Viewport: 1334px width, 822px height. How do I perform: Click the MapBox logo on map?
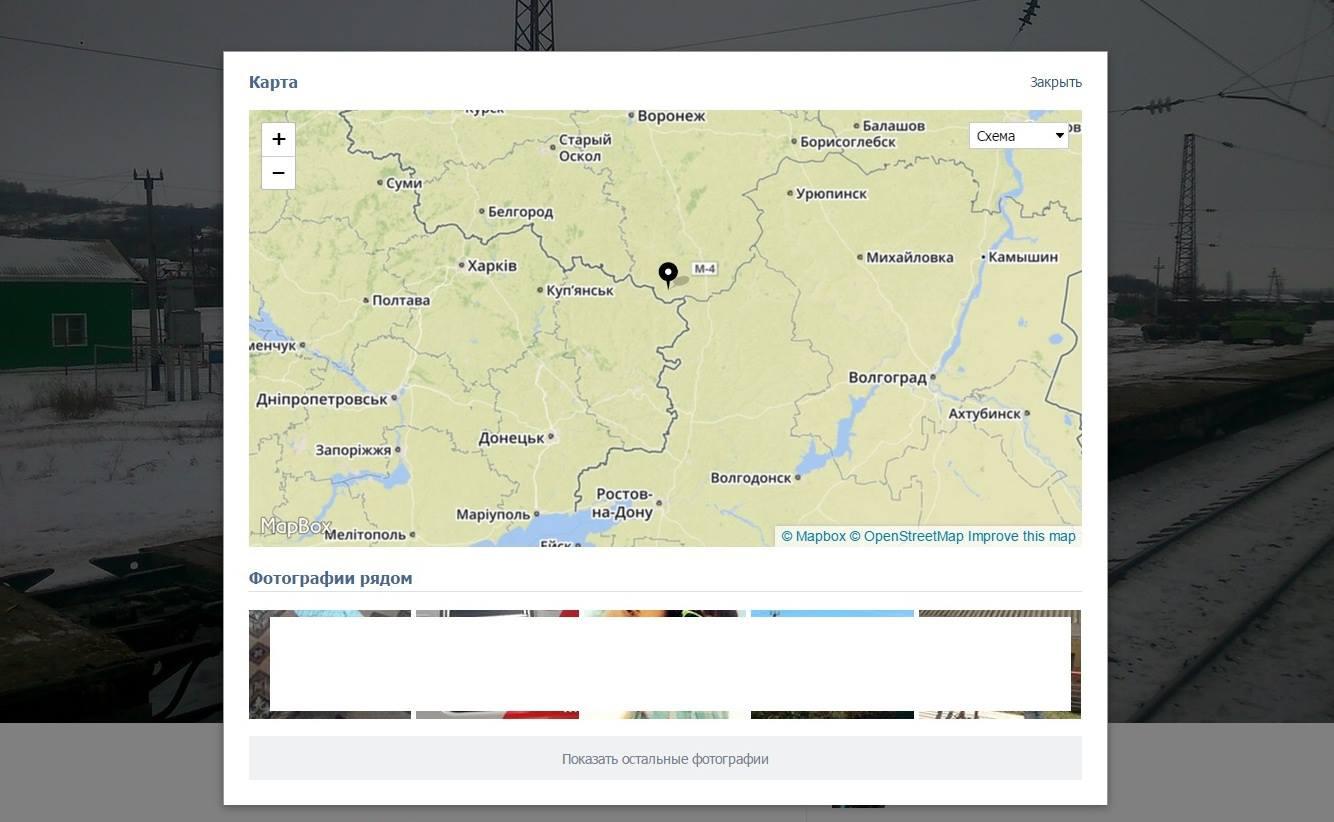point(295,526)
